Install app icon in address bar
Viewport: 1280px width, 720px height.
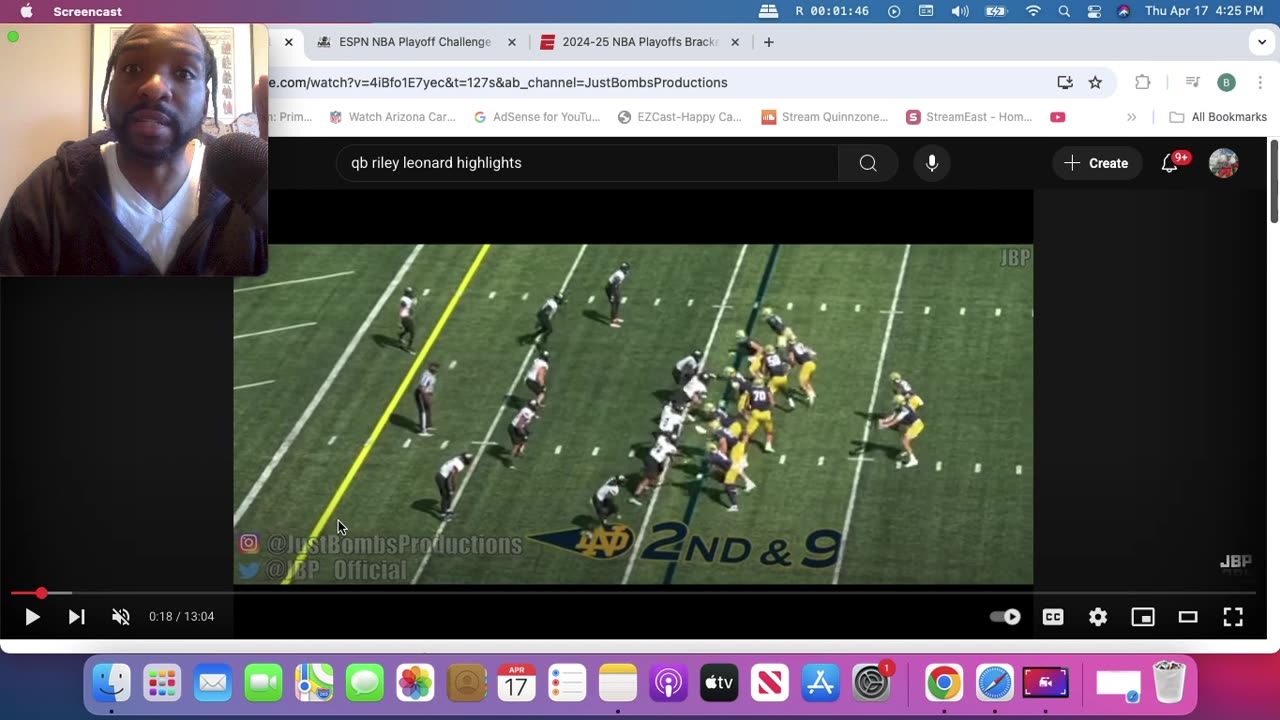tap(1065, 83)
